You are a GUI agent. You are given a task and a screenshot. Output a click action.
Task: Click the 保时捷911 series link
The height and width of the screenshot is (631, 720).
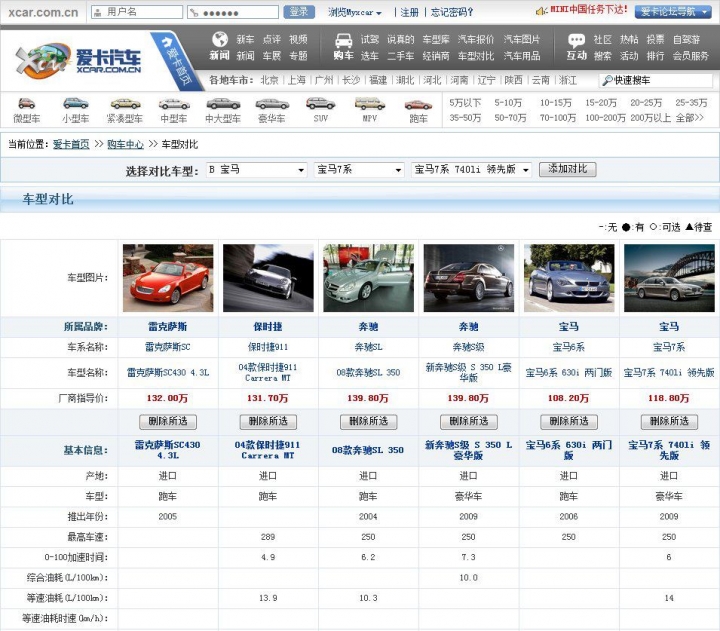[x=268, y=347]
